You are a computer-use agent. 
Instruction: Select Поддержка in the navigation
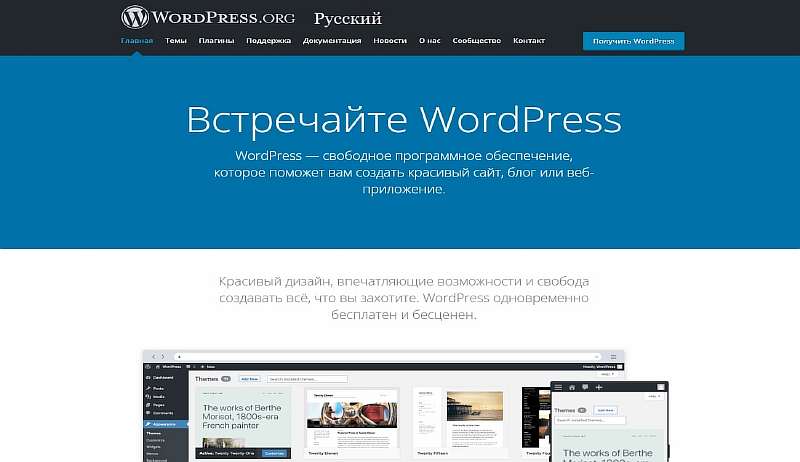[268, 40]
